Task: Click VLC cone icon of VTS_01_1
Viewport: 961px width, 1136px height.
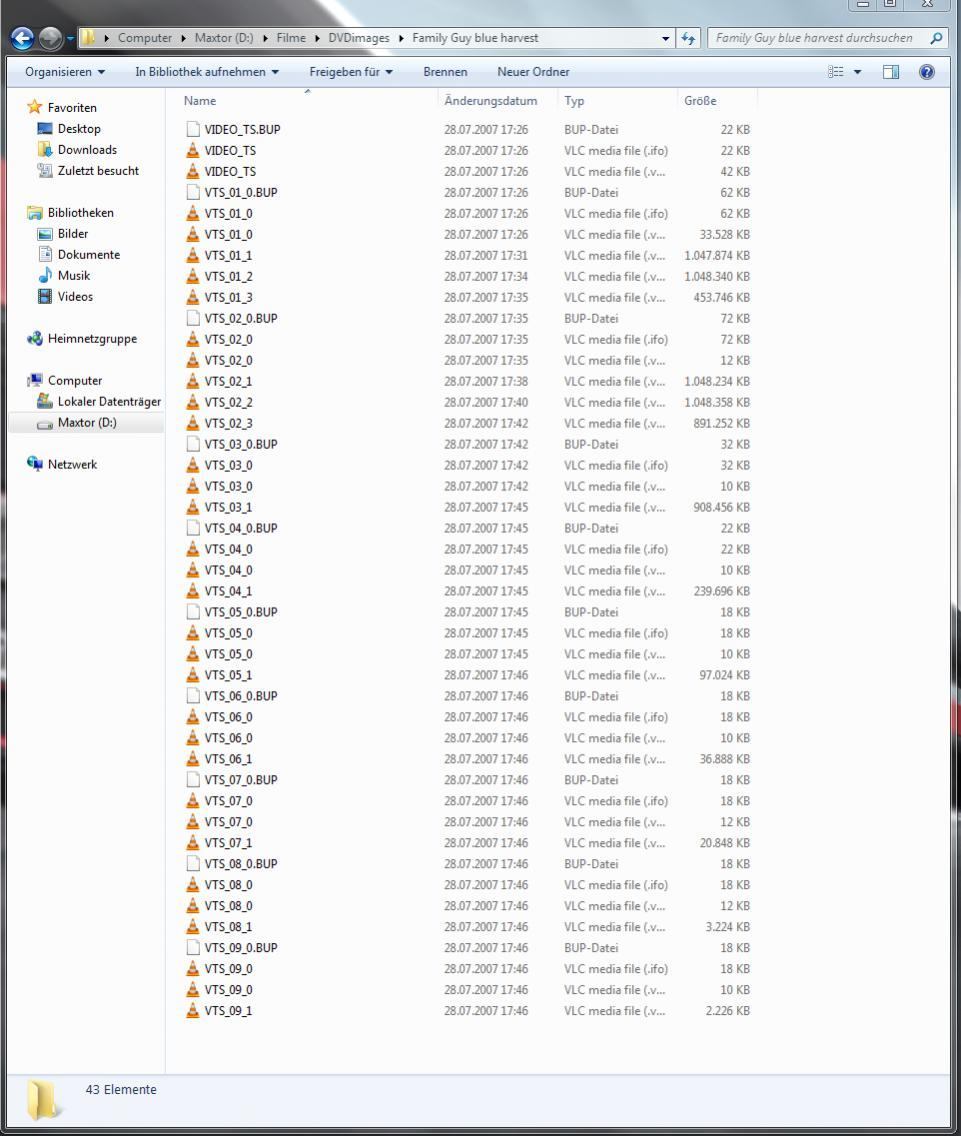Action: (x=192, y=255)
